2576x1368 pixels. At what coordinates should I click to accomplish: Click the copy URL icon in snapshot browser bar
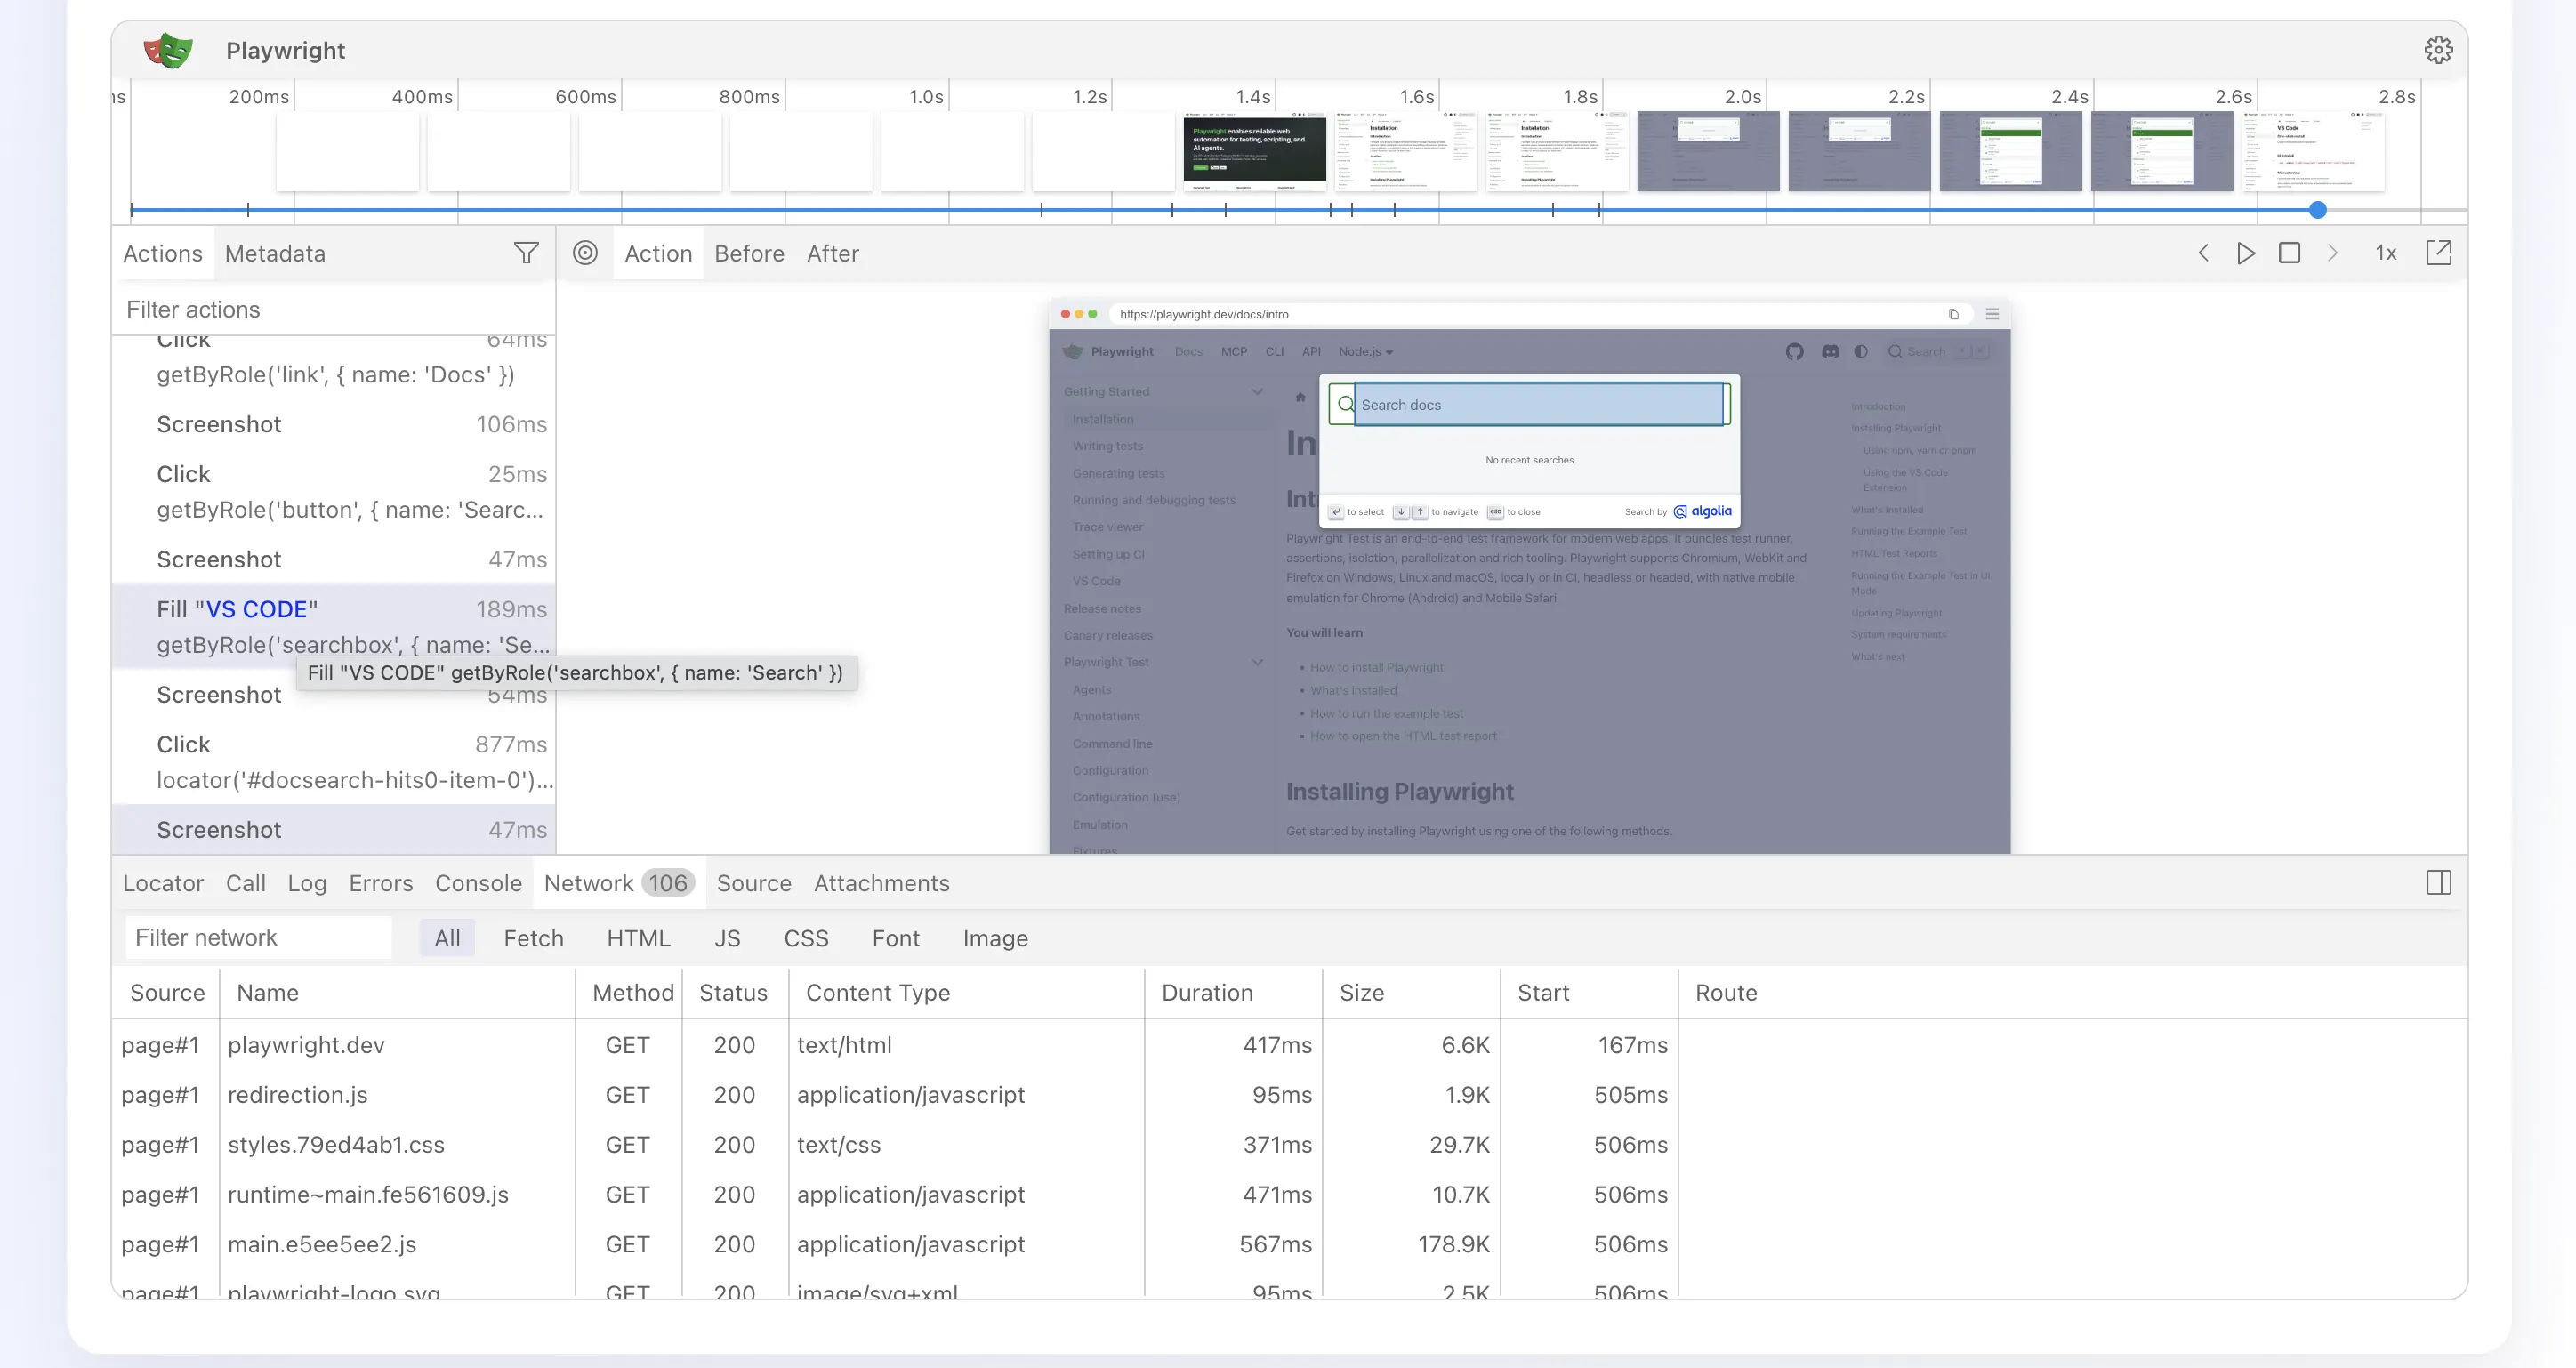(1953, 314)
